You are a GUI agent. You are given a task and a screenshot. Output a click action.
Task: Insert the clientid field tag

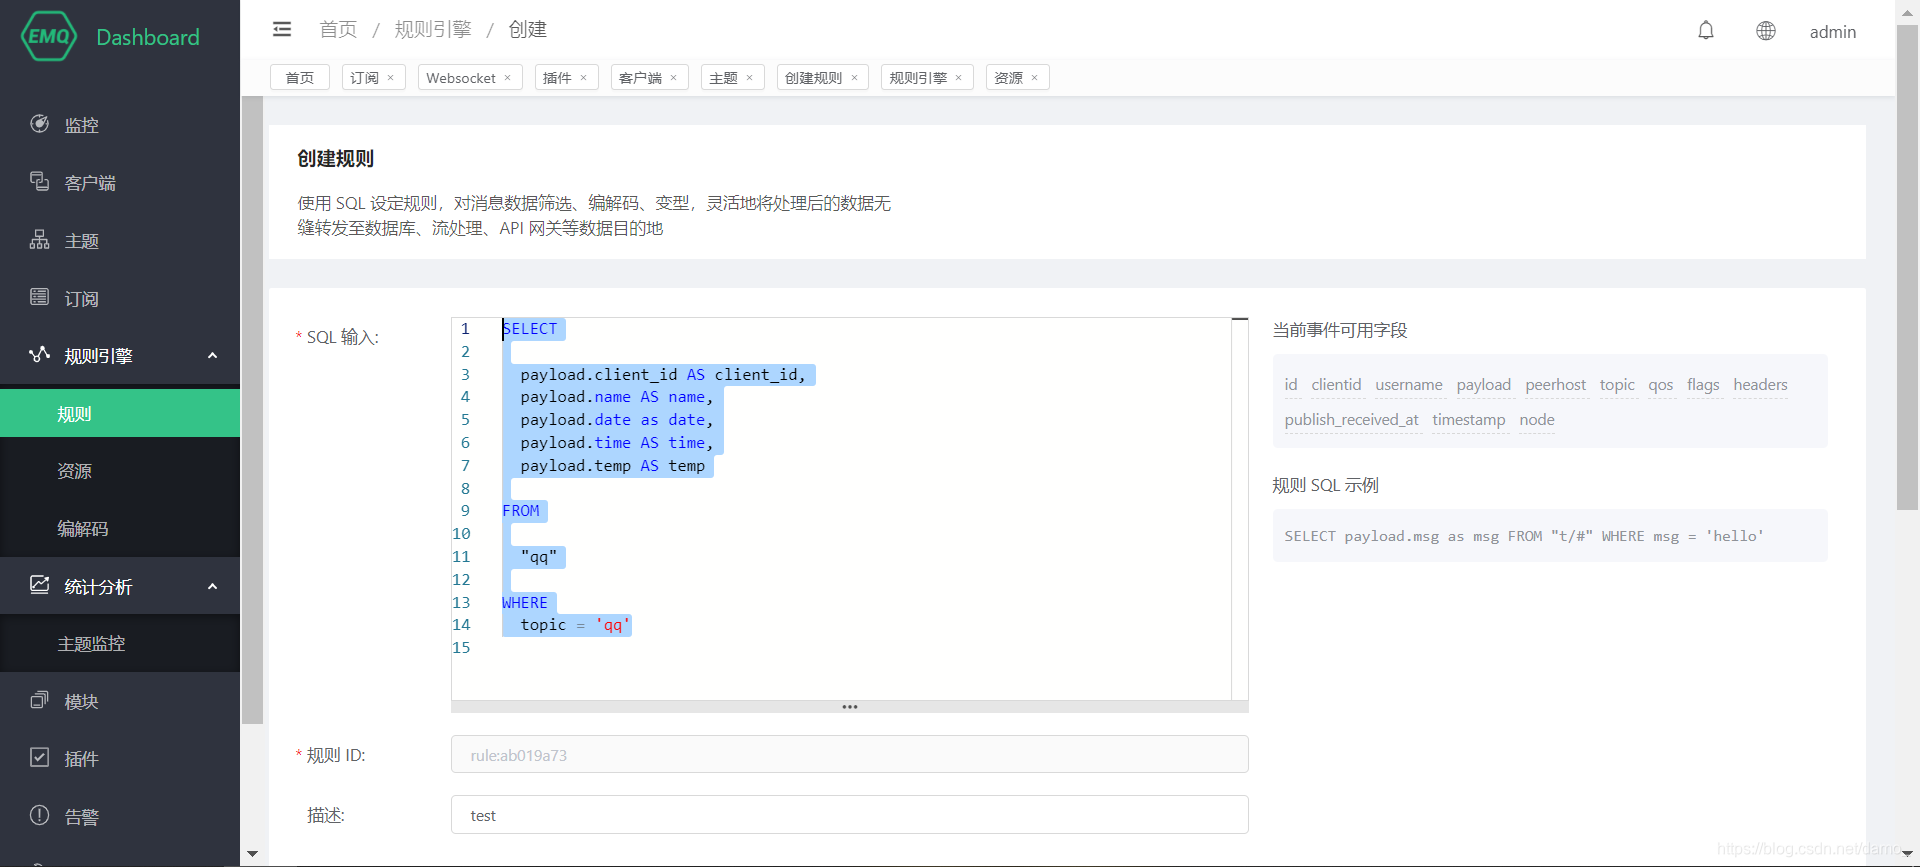click(x=1336, y=385)
